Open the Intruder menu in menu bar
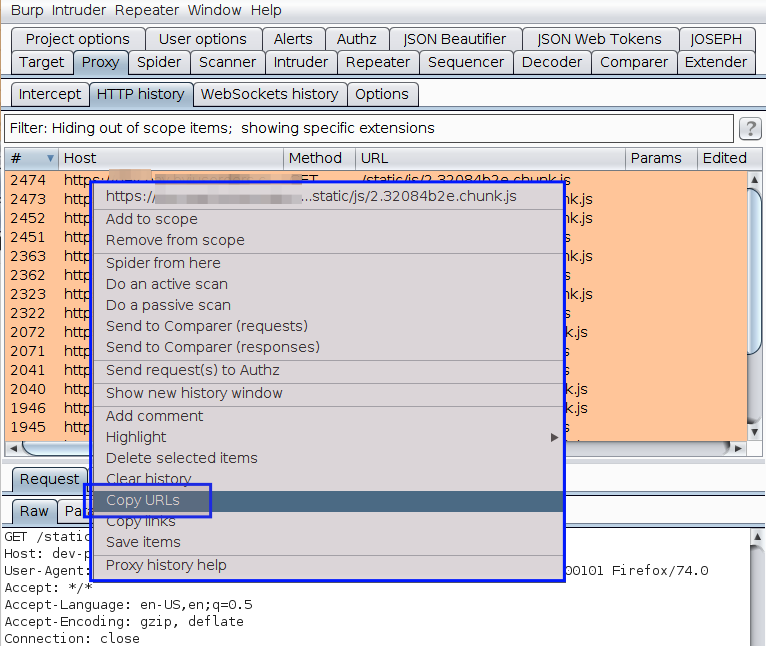Screen dimensions: 766x646 [x=79, y=10]
